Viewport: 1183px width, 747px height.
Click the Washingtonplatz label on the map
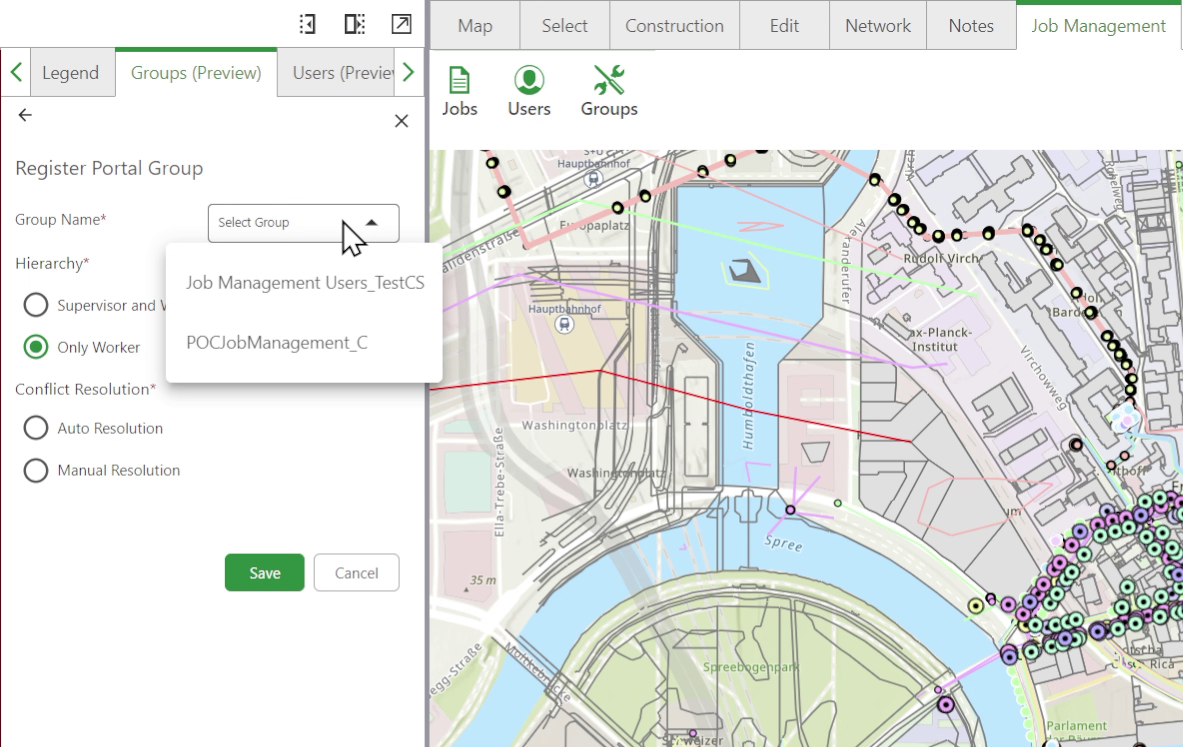tap(574, 425)
